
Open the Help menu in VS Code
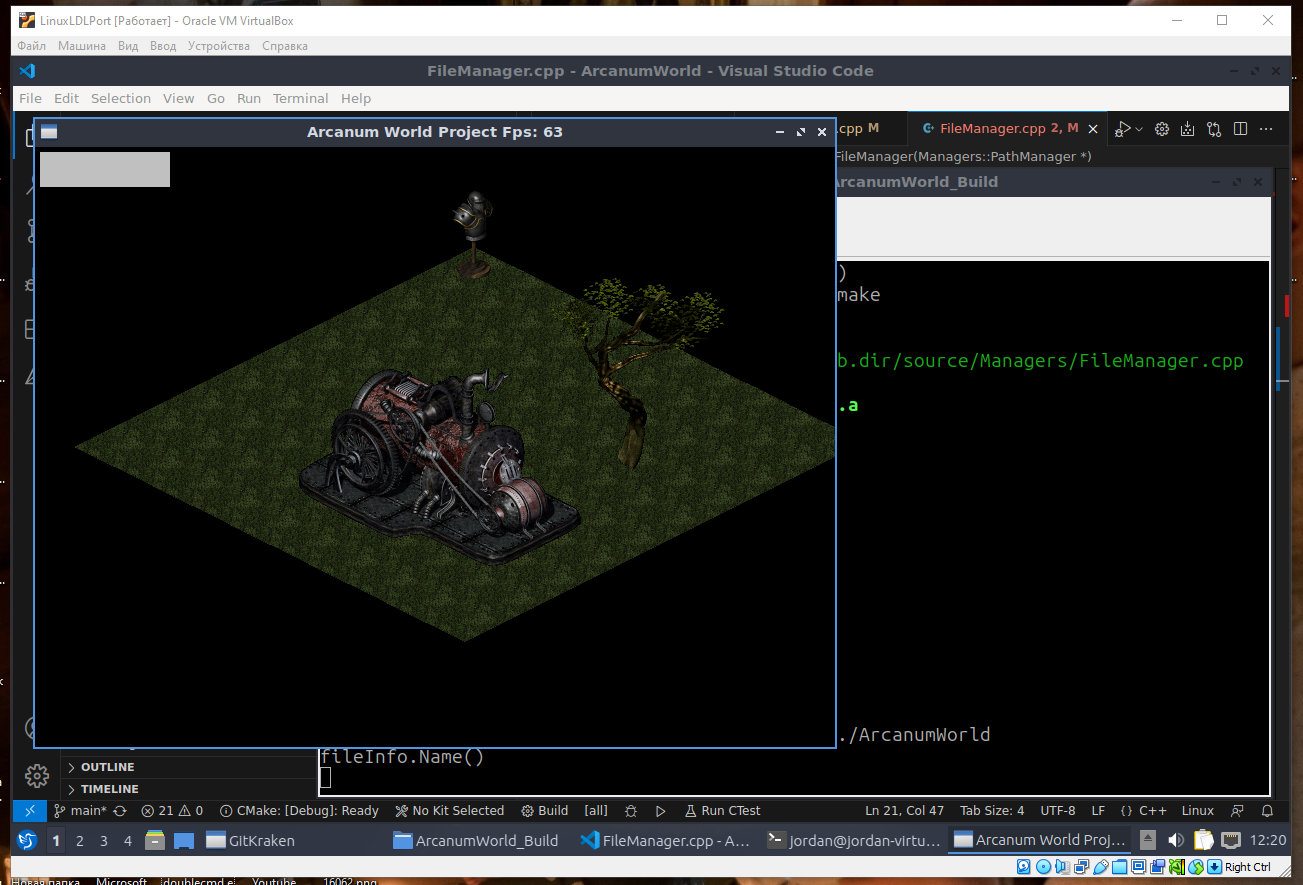tap(356, 98)
